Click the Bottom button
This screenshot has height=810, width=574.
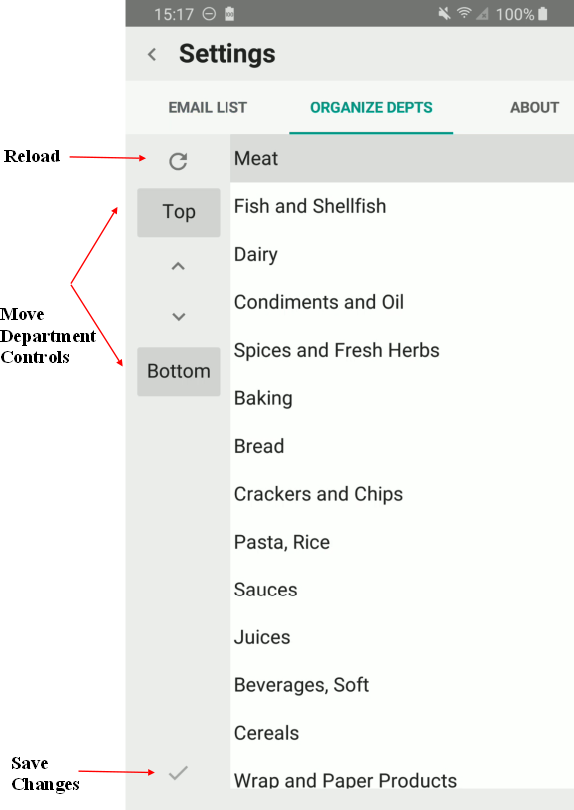pyautogui.click(x=179, y=371)
